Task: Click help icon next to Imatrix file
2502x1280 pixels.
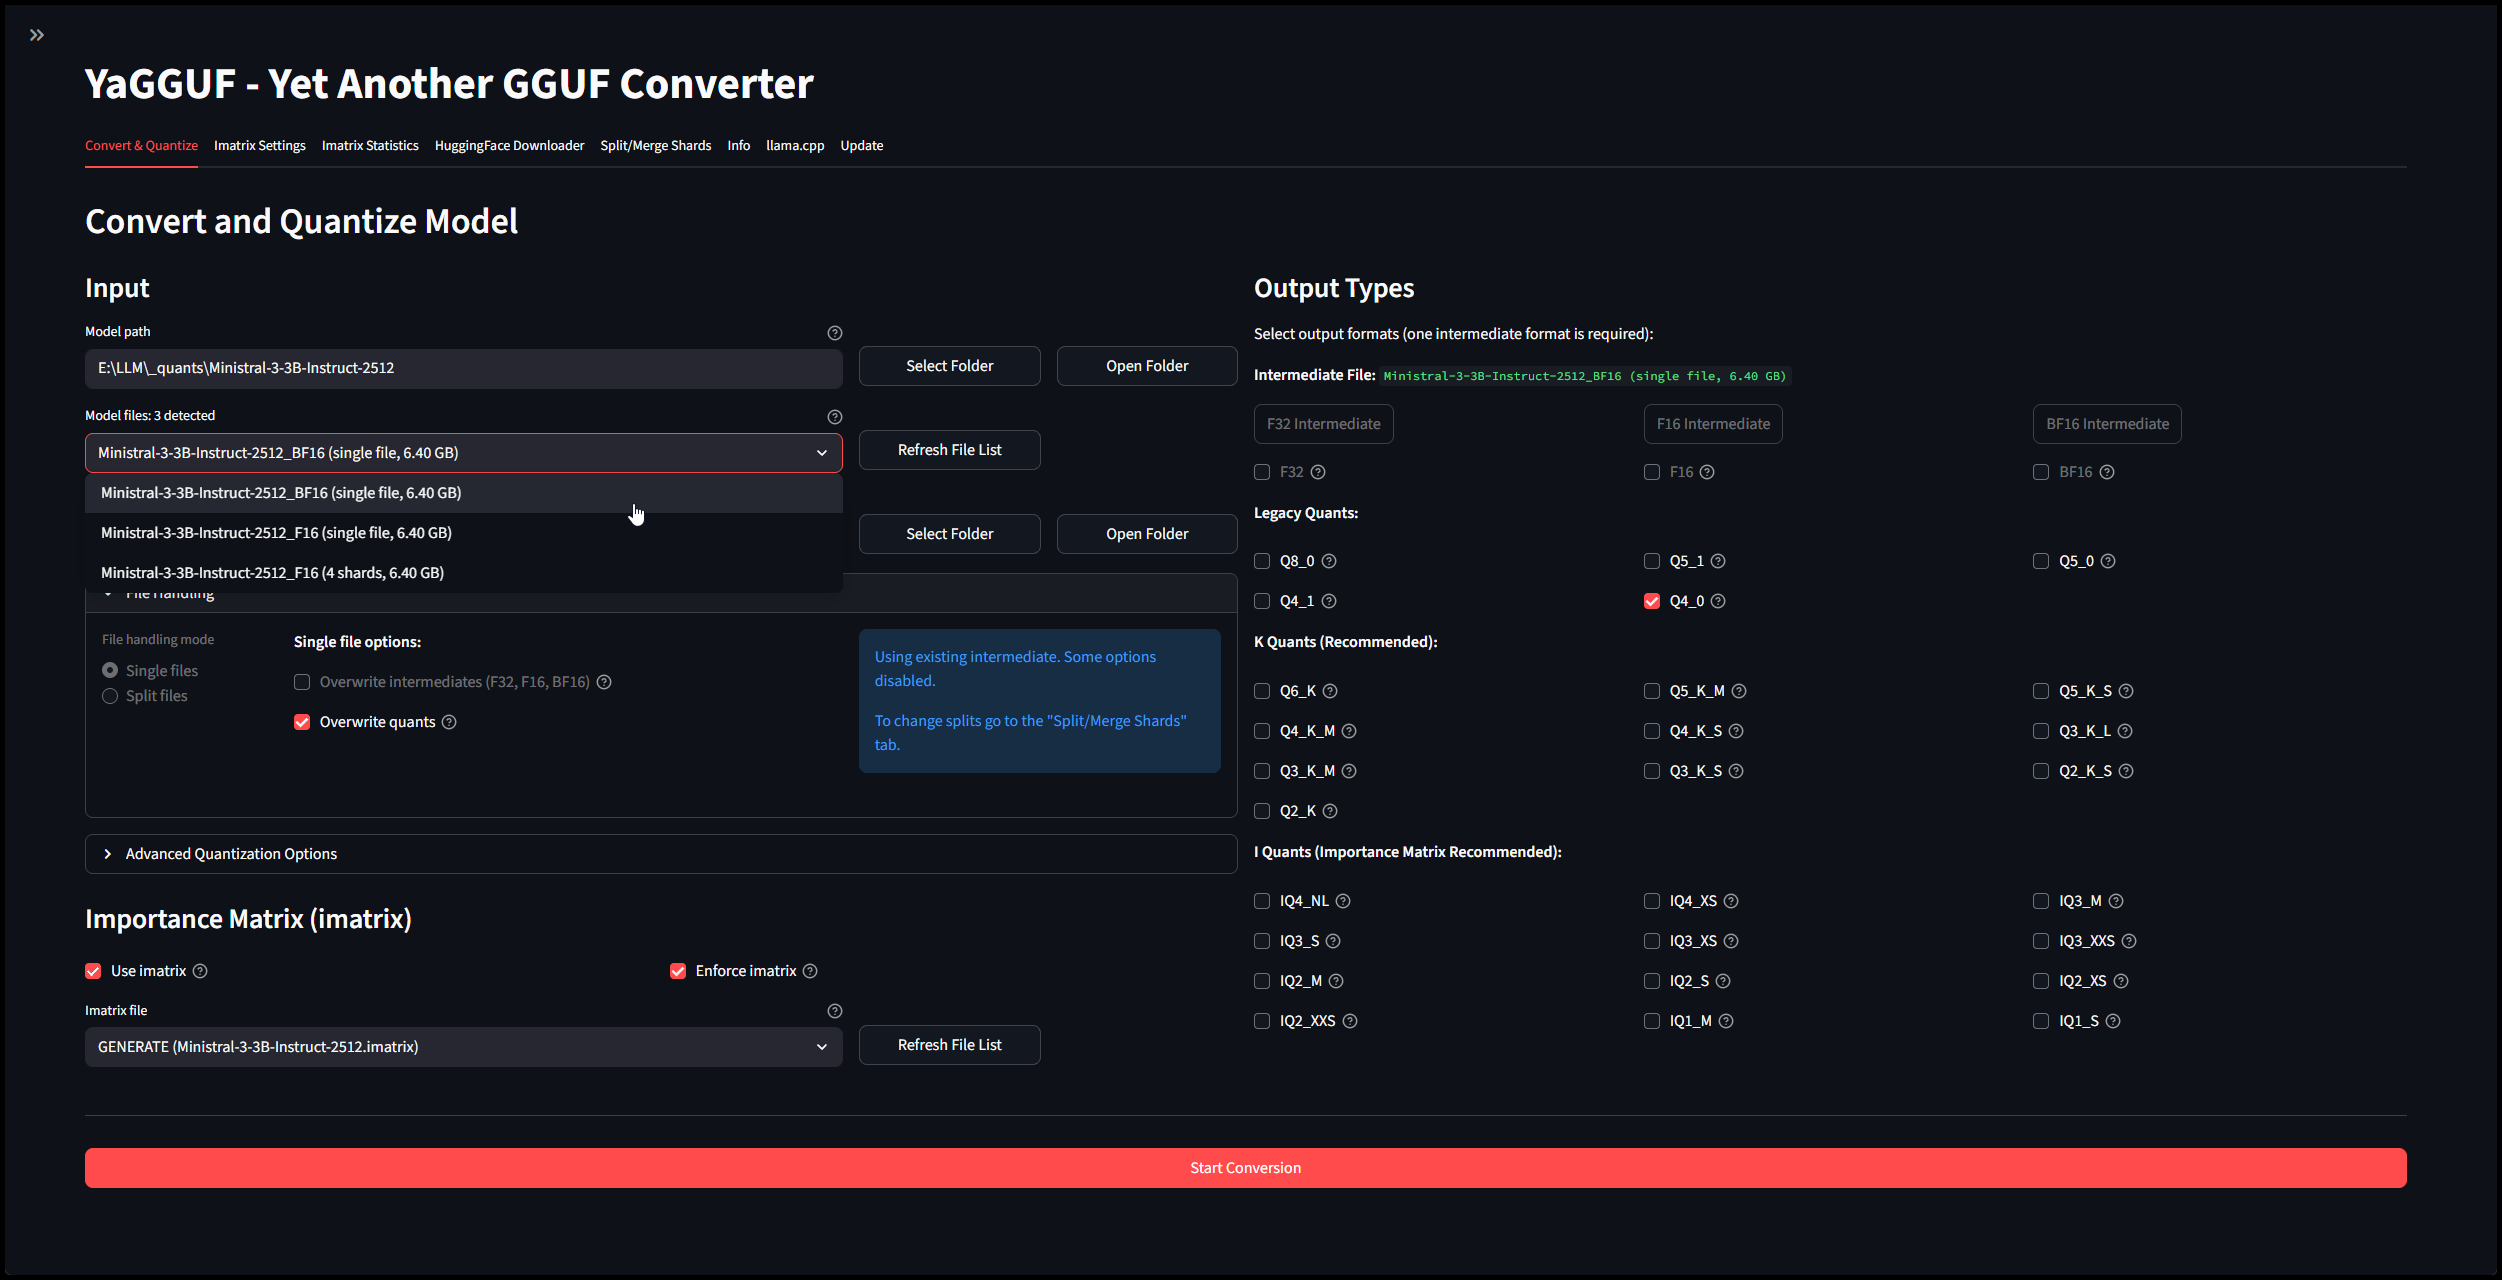Action: 834,1011
